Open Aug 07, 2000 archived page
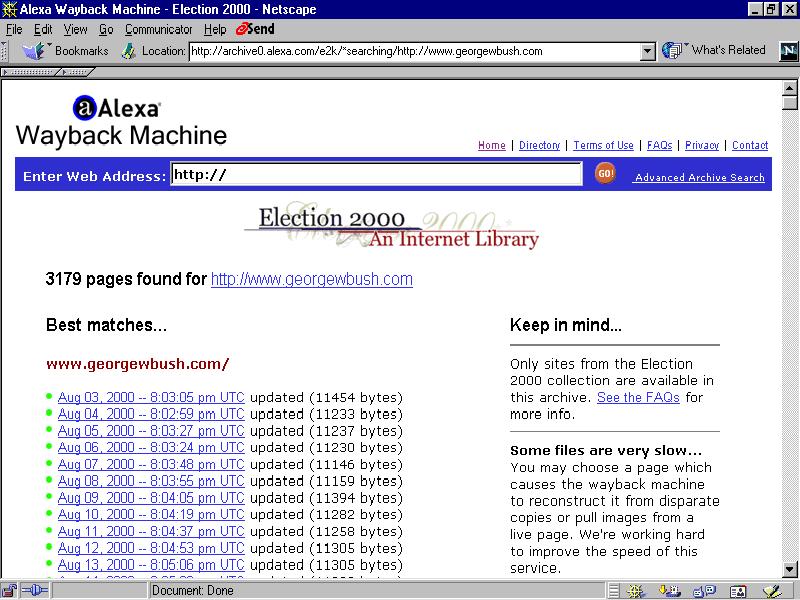This screenshot has height=600, width=800. click(151, 464)
